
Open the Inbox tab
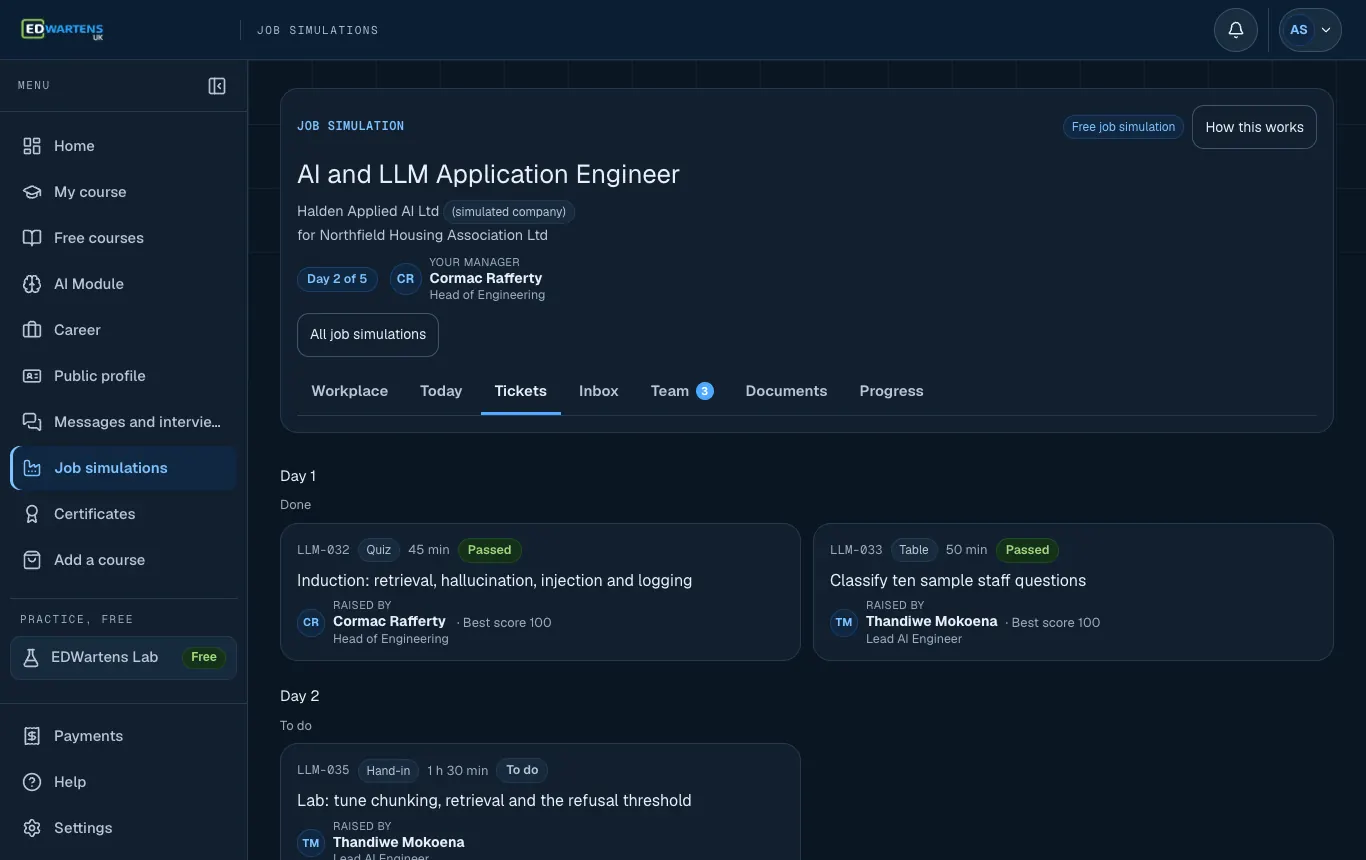[599, 391]
